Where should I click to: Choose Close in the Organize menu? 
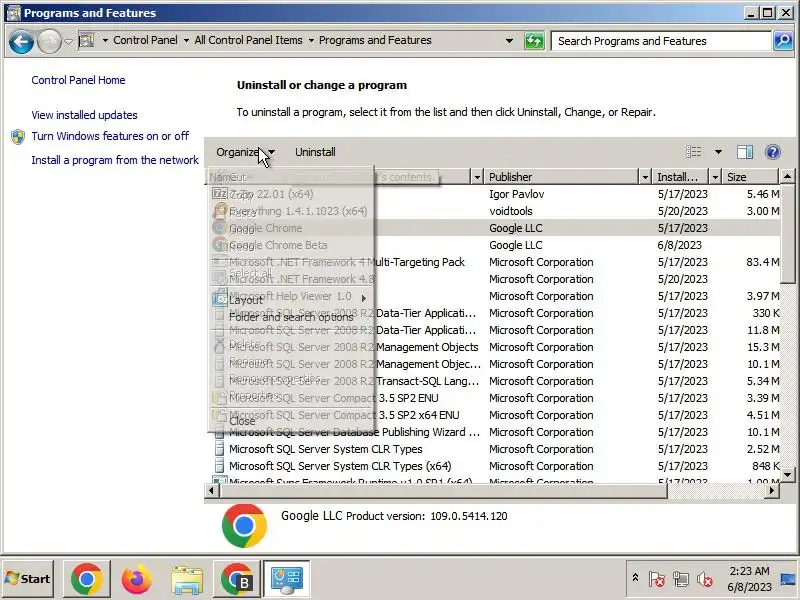tap(291, 421)
